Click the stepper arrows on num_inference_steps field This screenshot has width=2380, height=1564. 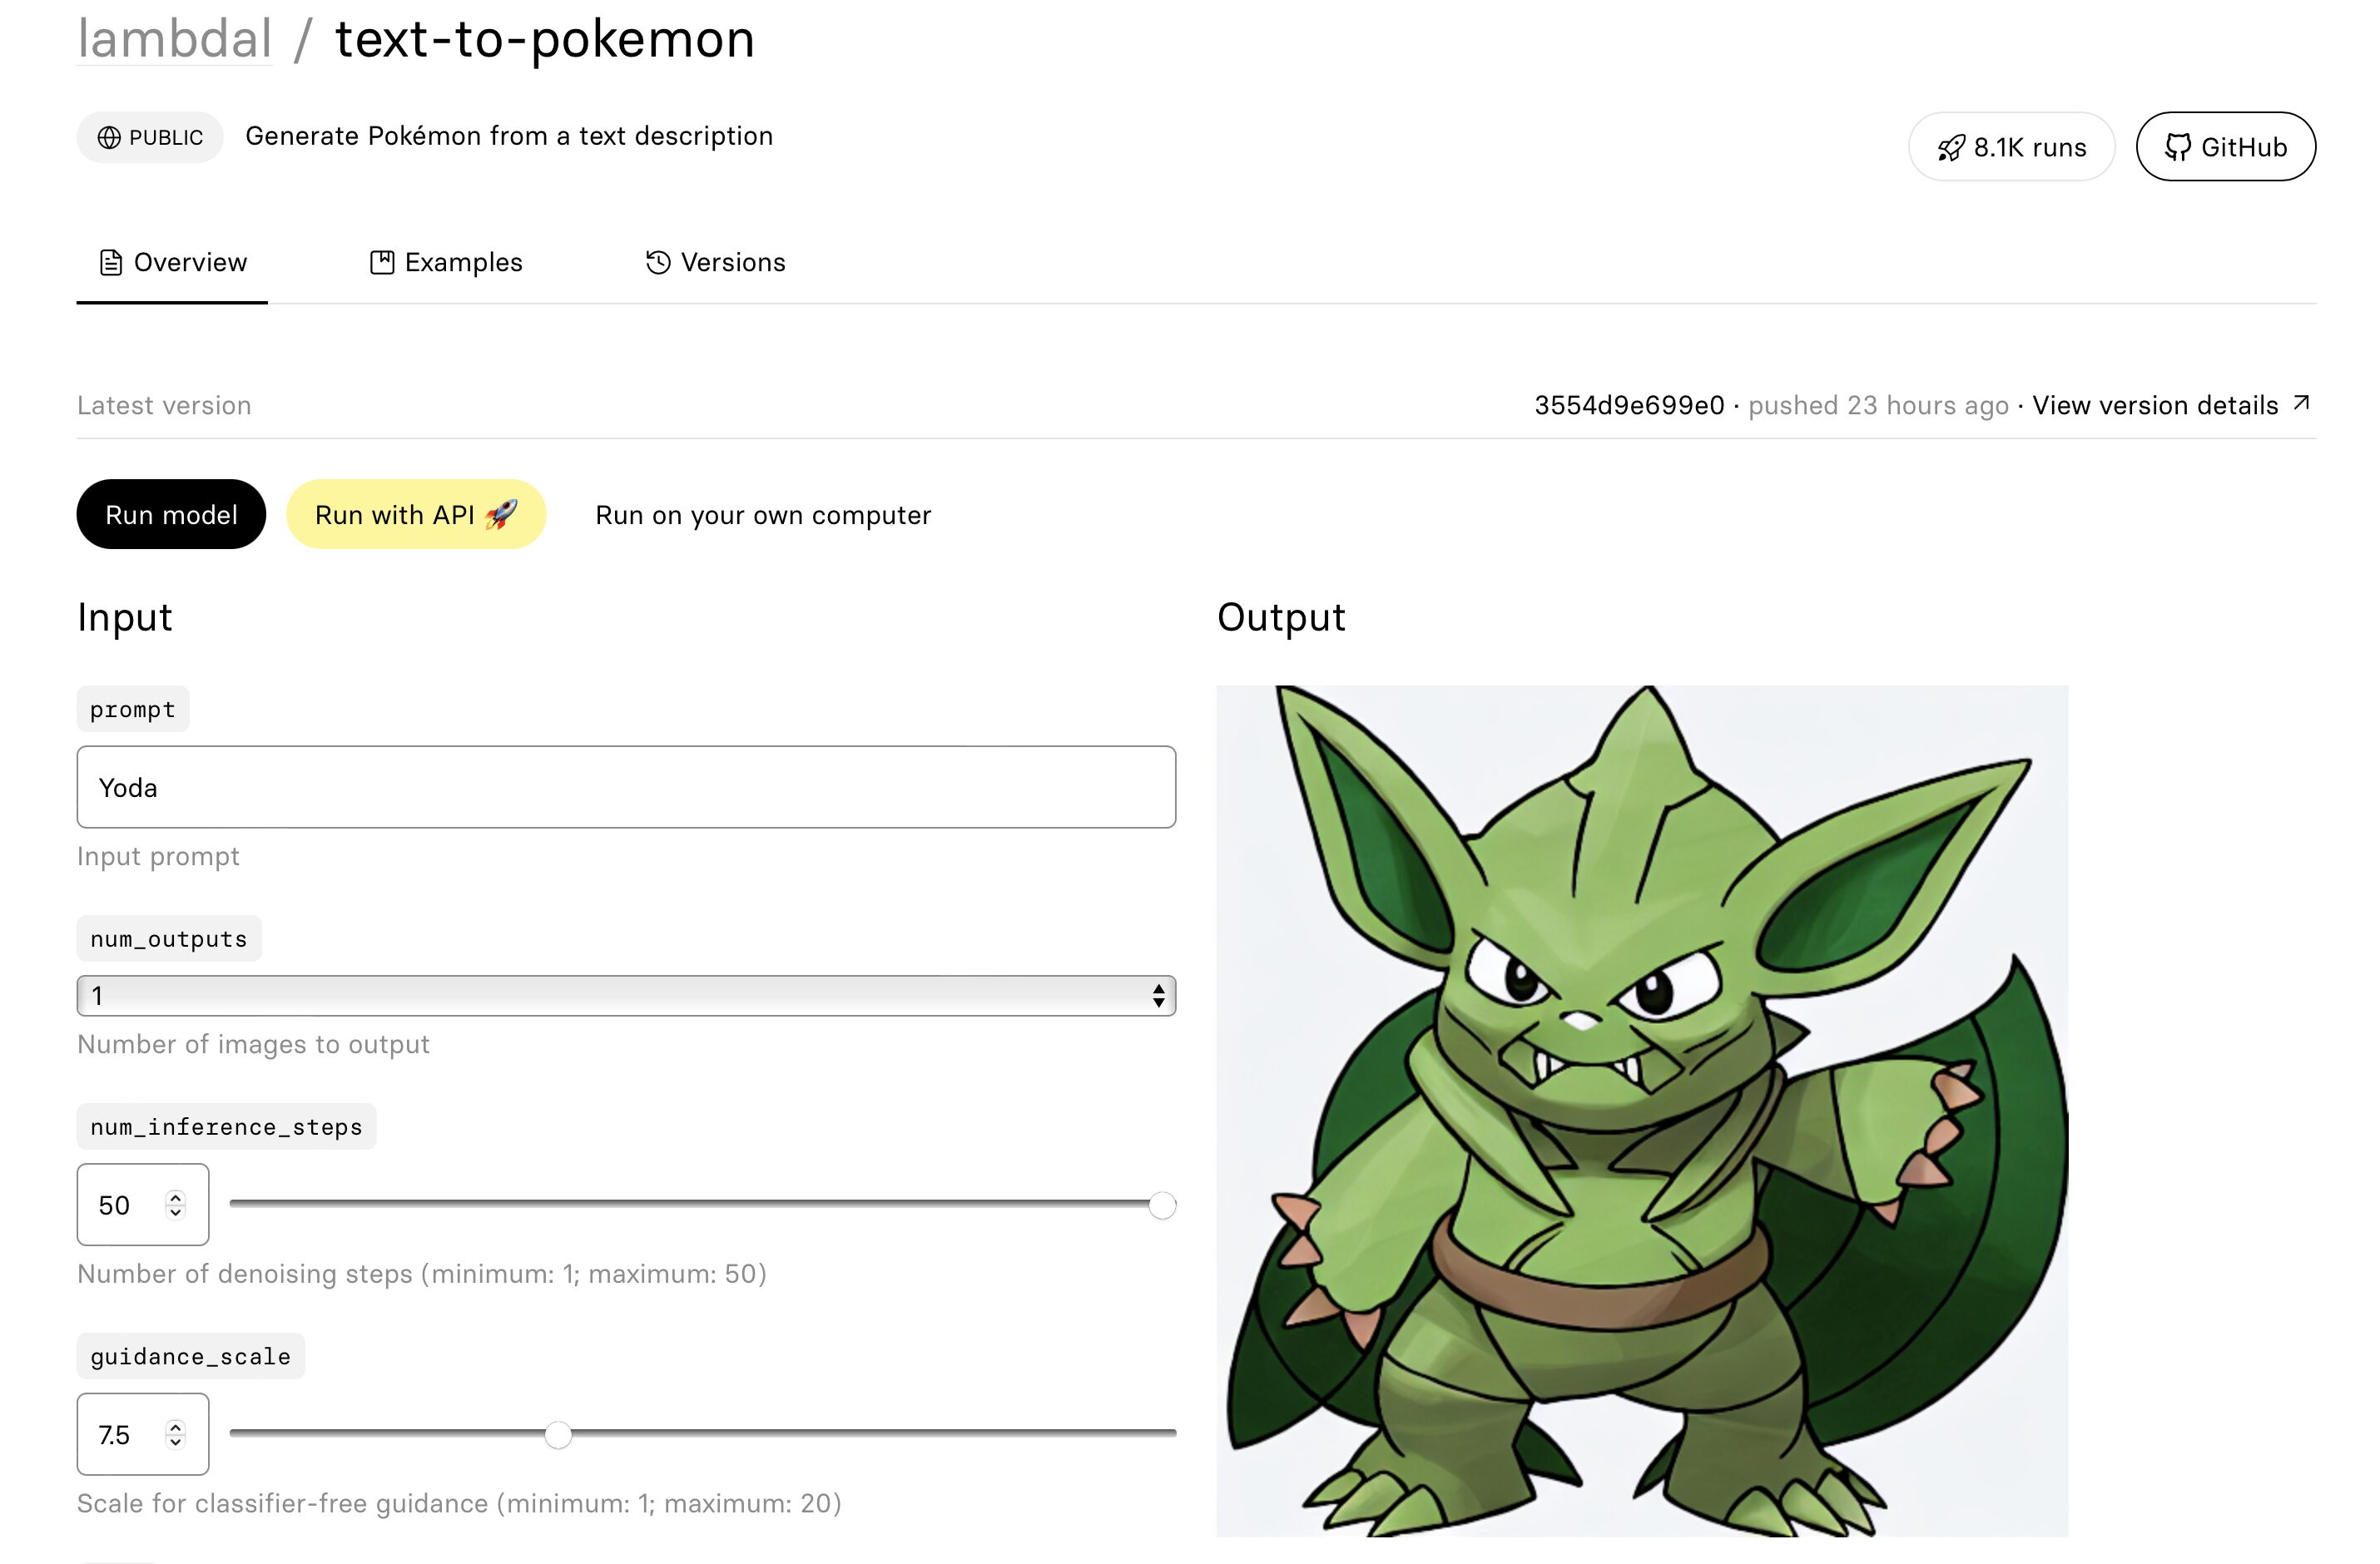pos(176,1205)
